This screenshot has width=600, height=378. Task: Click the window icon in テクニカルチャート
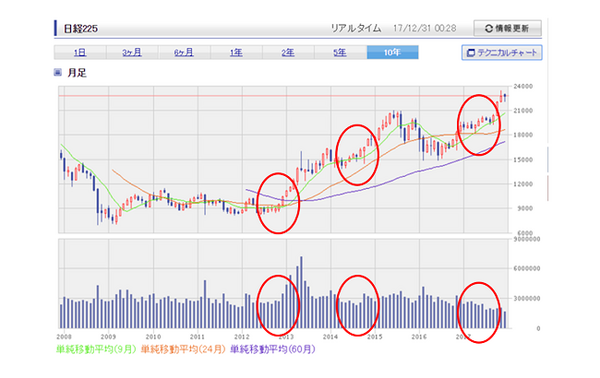click(471, 53)
